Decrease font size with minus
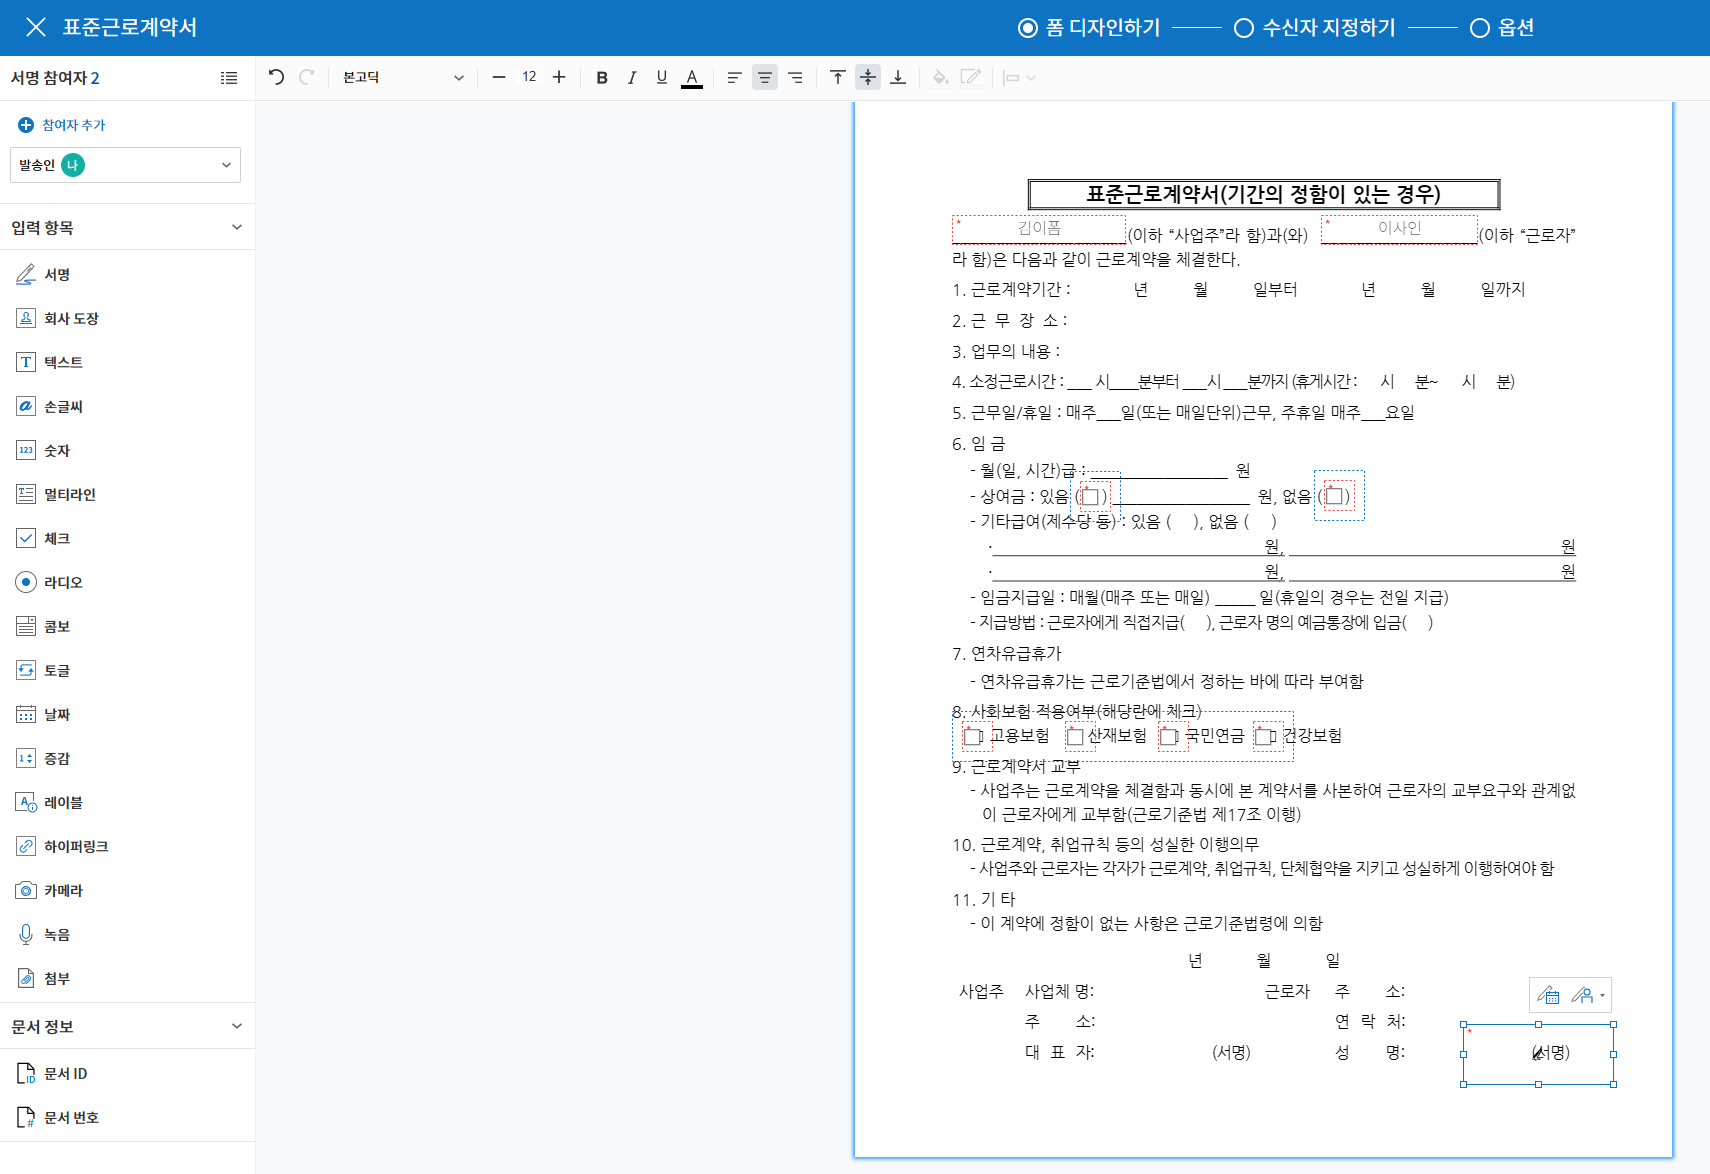Screen dimensions: 1710x1174 [499, 77]
